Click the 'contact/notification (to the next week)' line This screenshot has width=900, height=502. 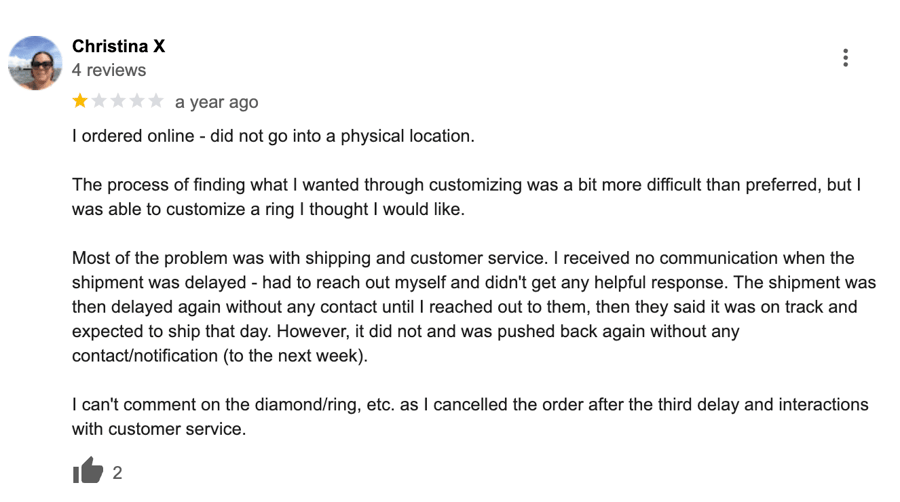[x=219, y=356]
